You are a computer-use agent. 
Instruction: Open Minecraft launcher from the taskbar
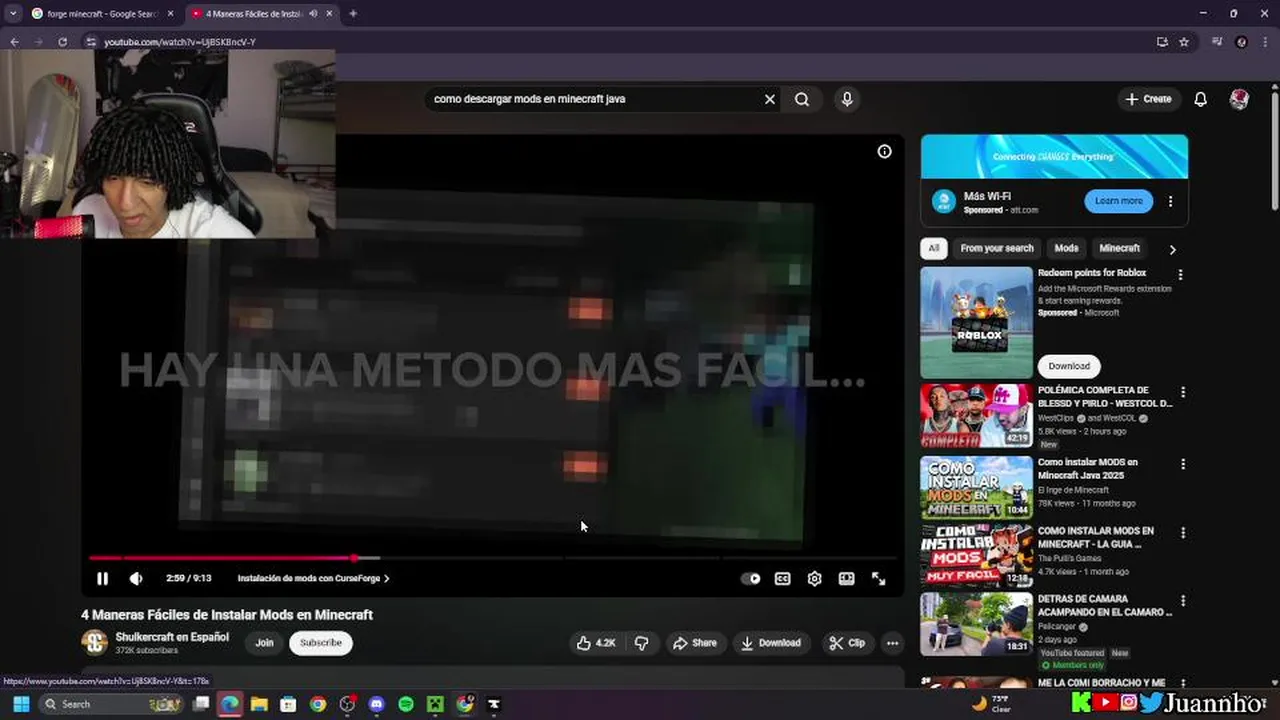pyautogui.click(x=435, y=704)
